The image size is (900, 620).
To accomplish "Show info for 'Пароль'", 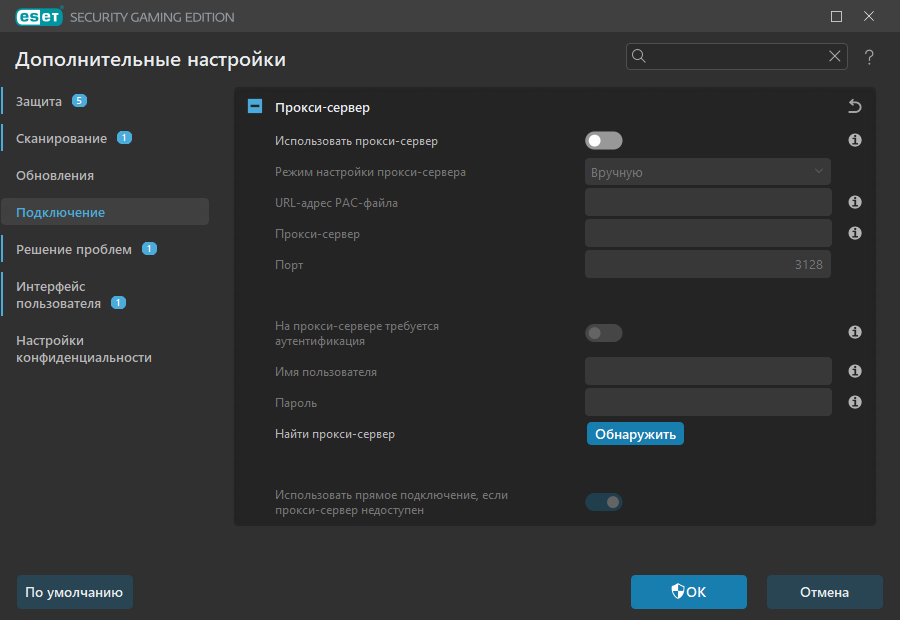I will (855, 402).
